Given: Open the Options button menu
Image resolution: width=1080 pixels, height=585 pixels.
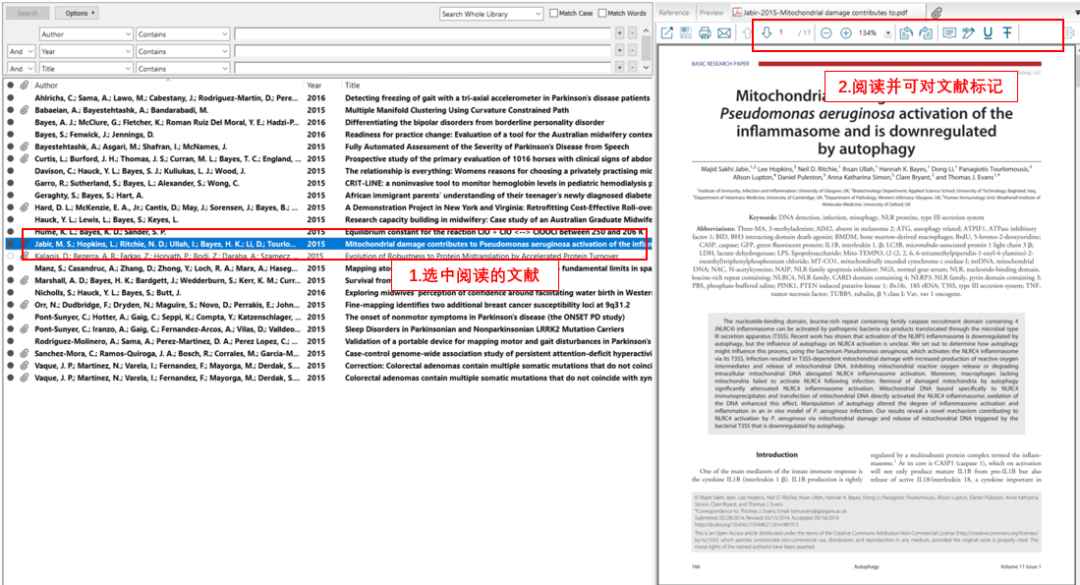Looking at the screenshot, I should click(x=76, y=13).
